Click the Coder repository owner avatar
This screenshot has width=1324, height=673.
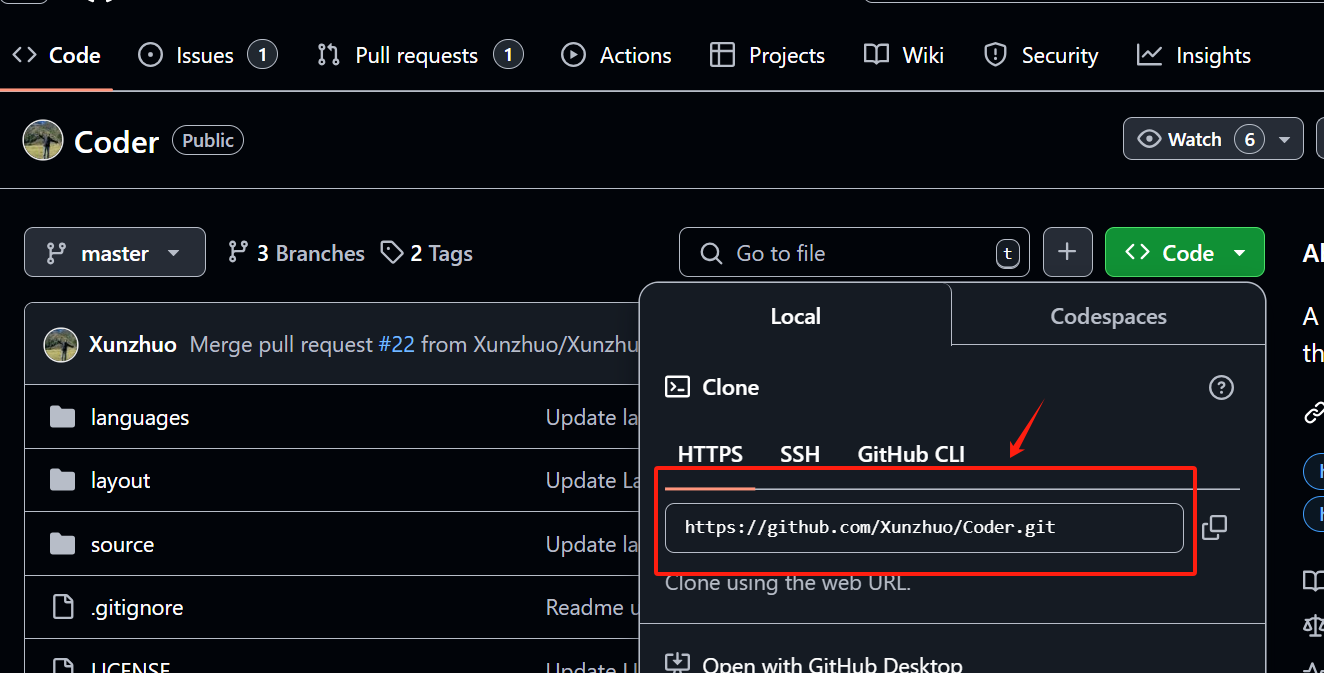point(43,141)
